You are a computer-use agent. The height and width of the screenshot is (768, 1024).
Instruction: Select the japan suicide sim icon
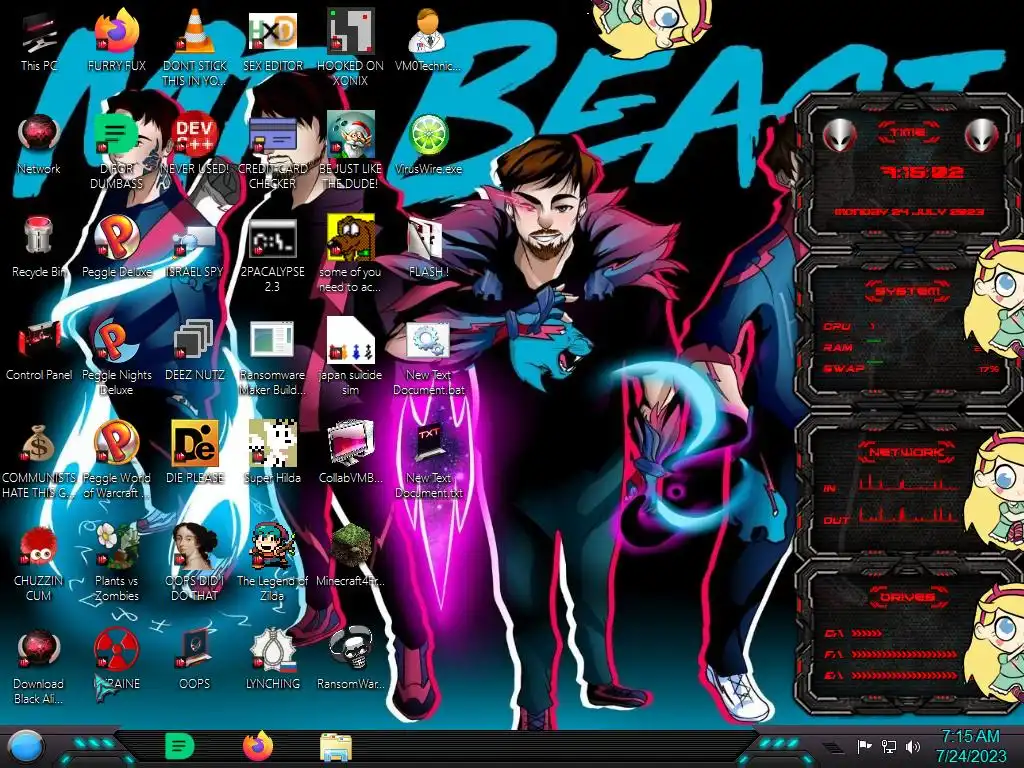(351, 358)
